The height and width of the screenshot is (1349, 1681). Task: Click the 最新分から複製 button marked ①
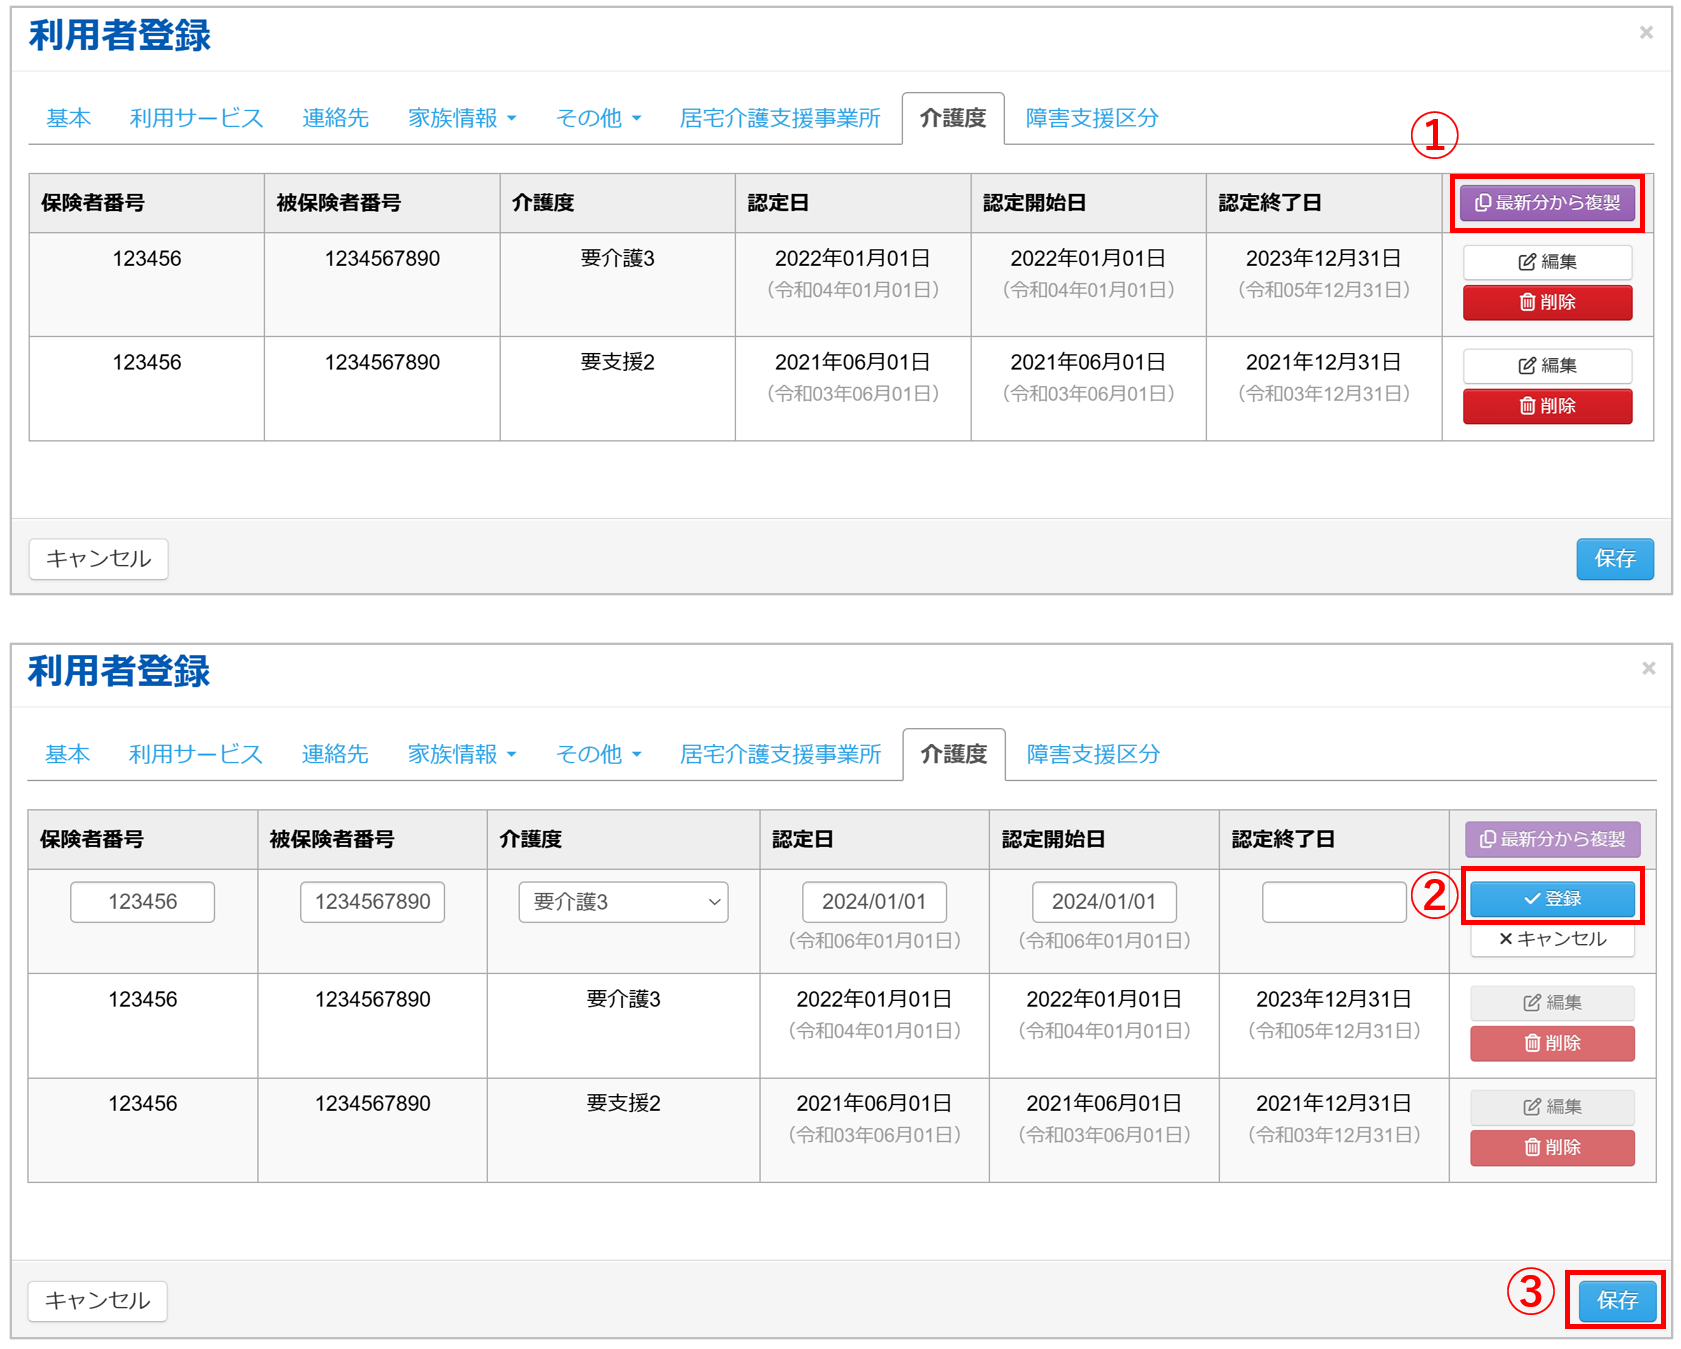[x=1546, y=203]
